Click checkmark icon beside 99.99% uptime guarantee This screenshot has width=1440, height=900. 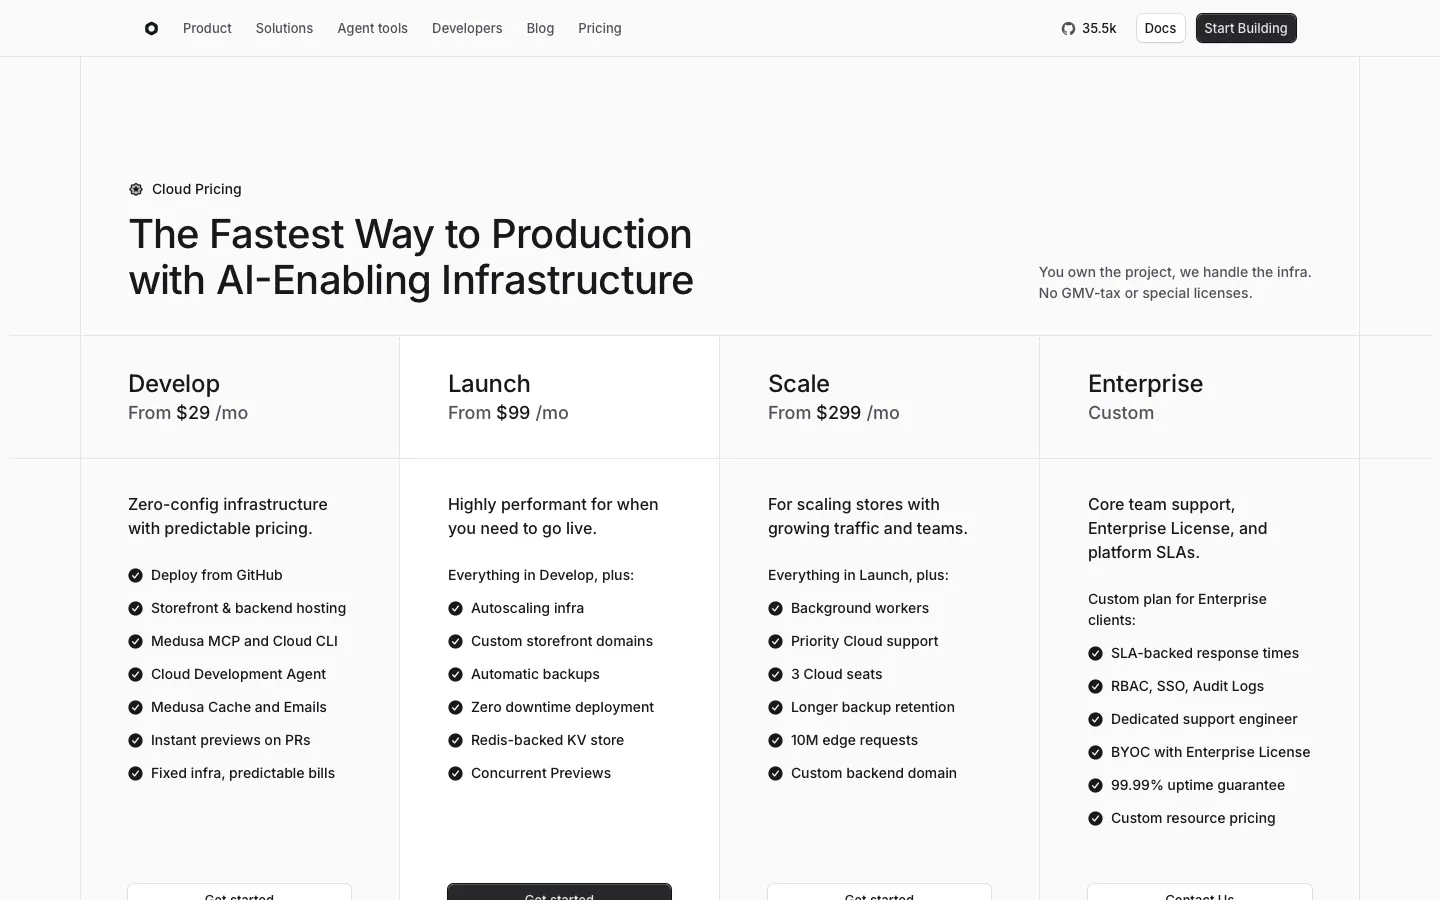[1095, 785]
